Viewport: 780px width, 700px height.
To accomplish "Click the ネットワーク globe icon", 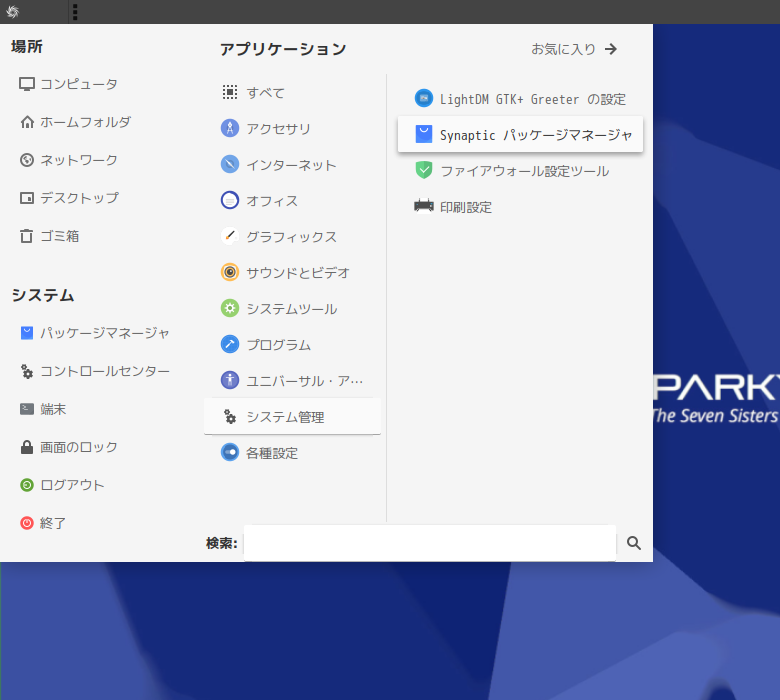I will (27, 160).
